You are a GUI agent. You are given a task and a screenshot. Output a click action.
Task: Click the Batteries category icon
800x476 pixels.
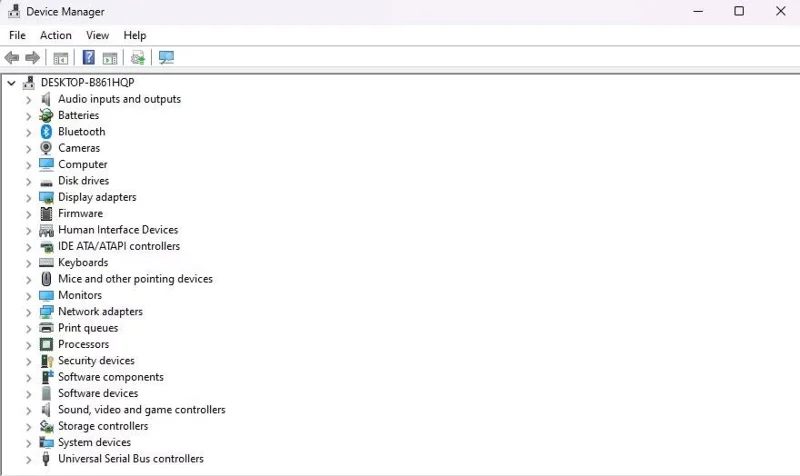pyautogui.click(x=46, y=115)
